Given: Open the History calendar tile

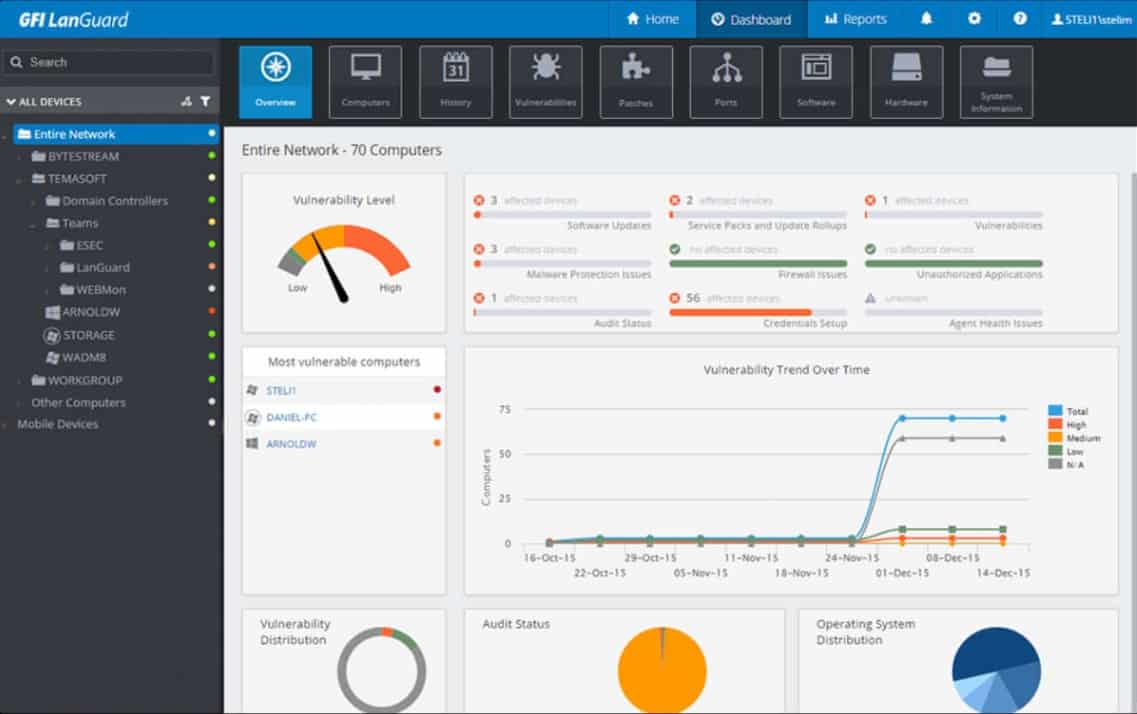Looking at the screenshot, I should coord(455,82).
